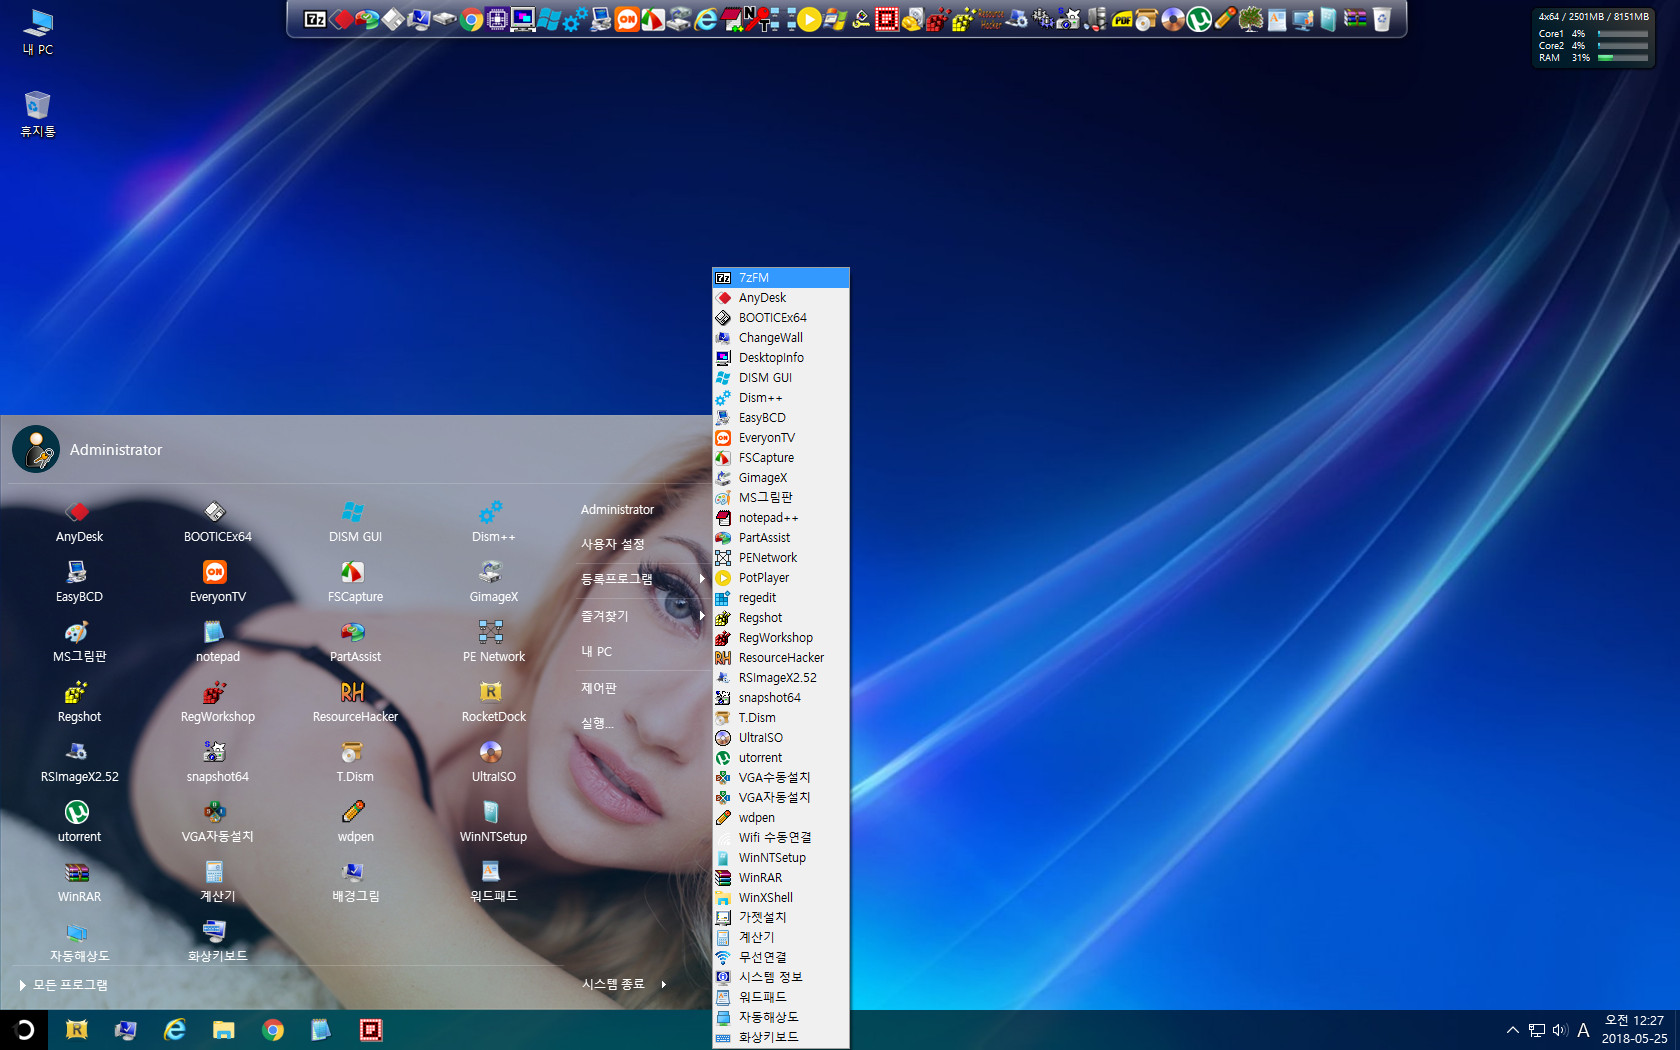Viewport: 1680px width, 1050px height.
Task: Launch wdpen tile in start menu
Action: click(355, 822)
